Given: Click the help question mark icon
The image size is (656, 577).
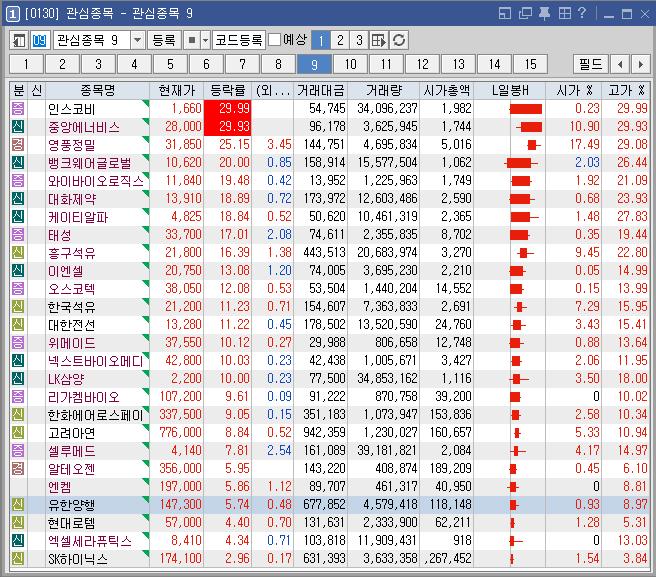Looking at the screenshot, I should click(582, 13).
